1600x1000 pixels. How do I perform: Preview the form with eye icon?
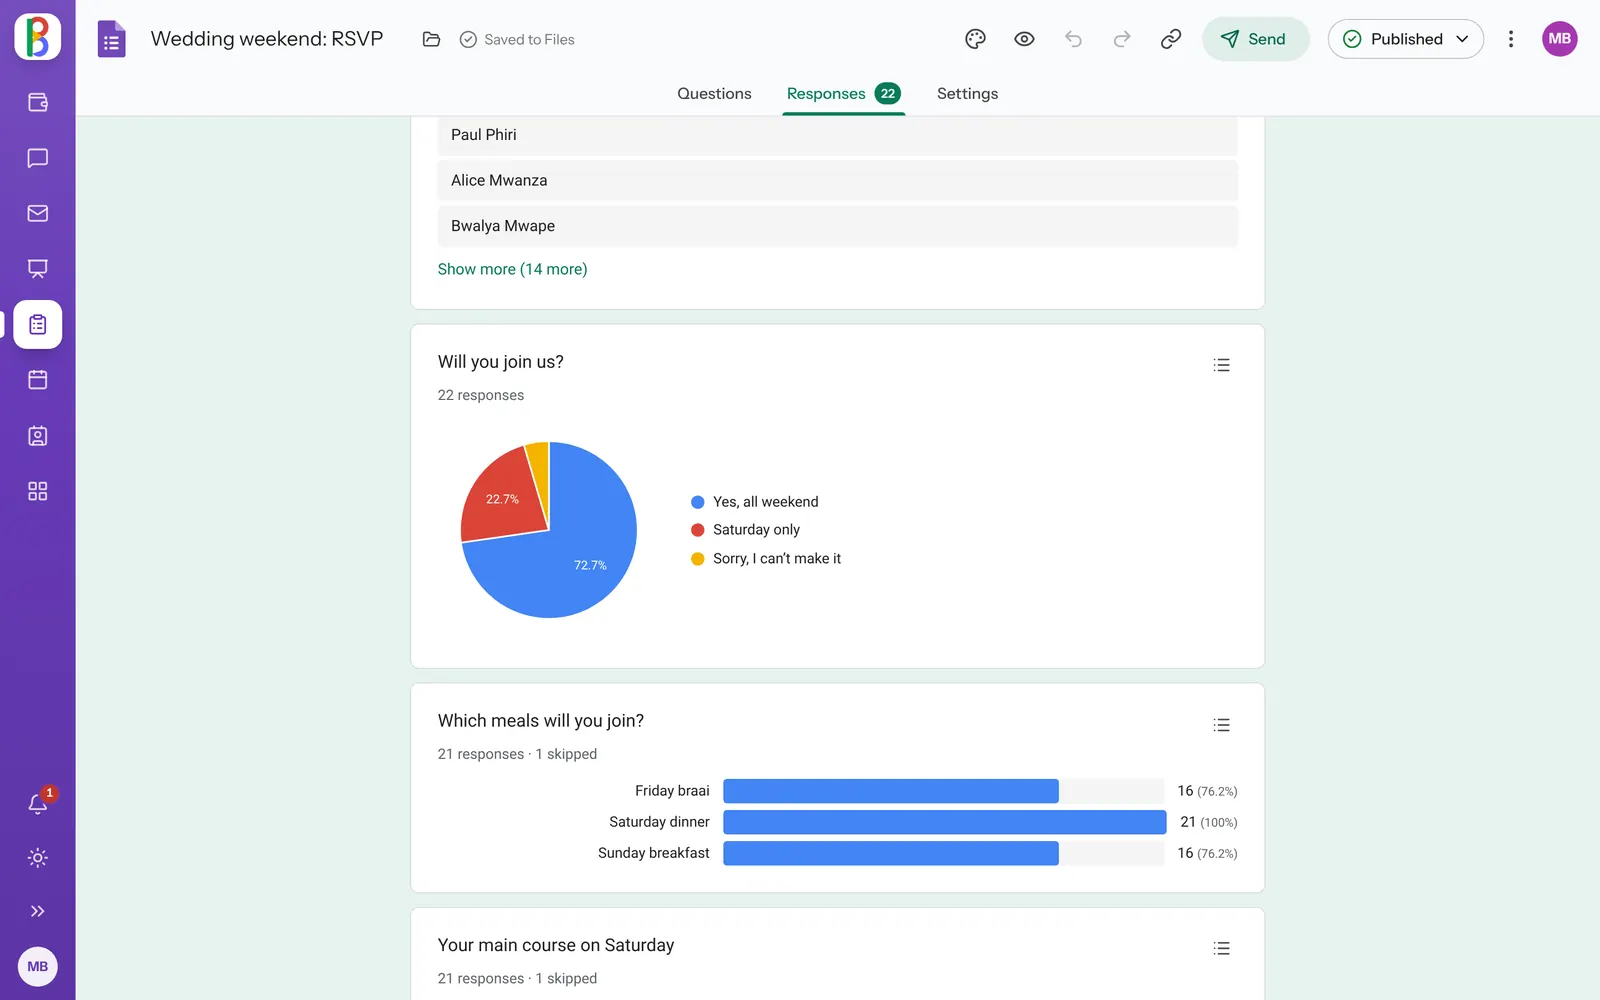click(1024, 39)
